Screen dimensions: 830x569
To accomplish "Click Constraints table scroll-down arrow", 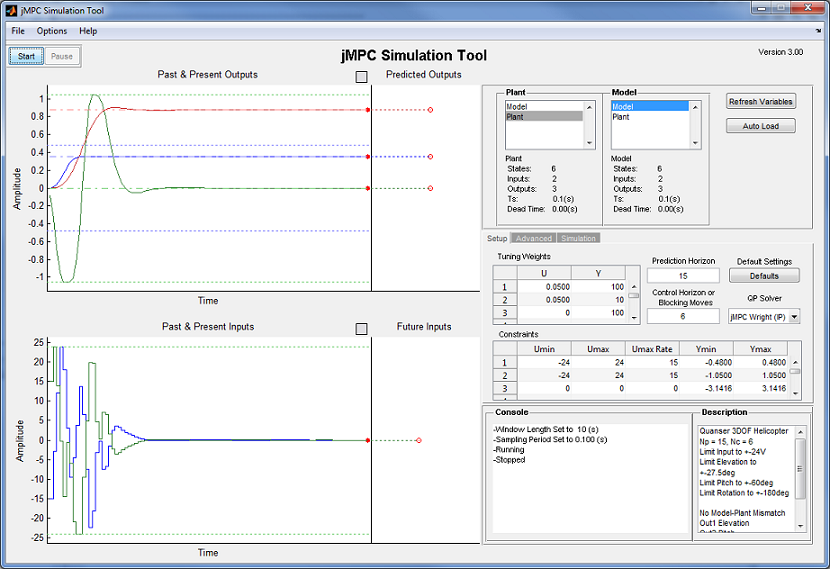I will coord(795,393).
